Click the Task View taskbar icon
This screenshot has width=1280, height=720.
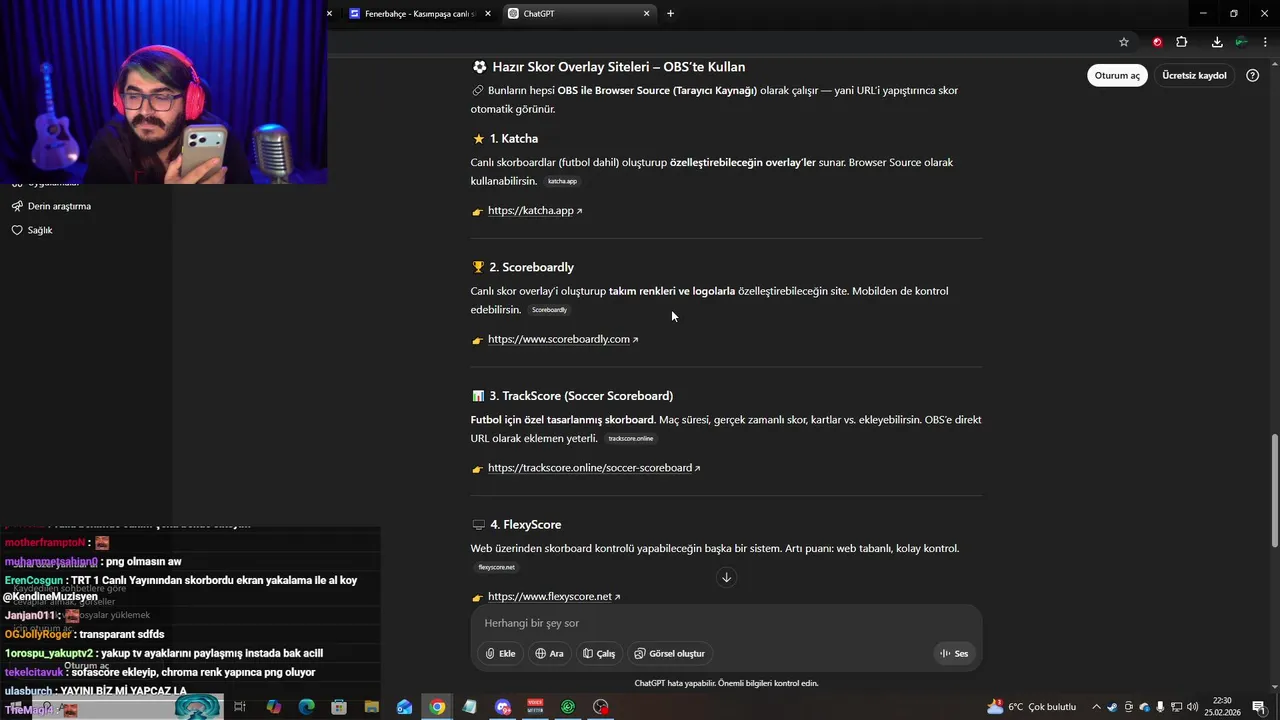(240, 707)
